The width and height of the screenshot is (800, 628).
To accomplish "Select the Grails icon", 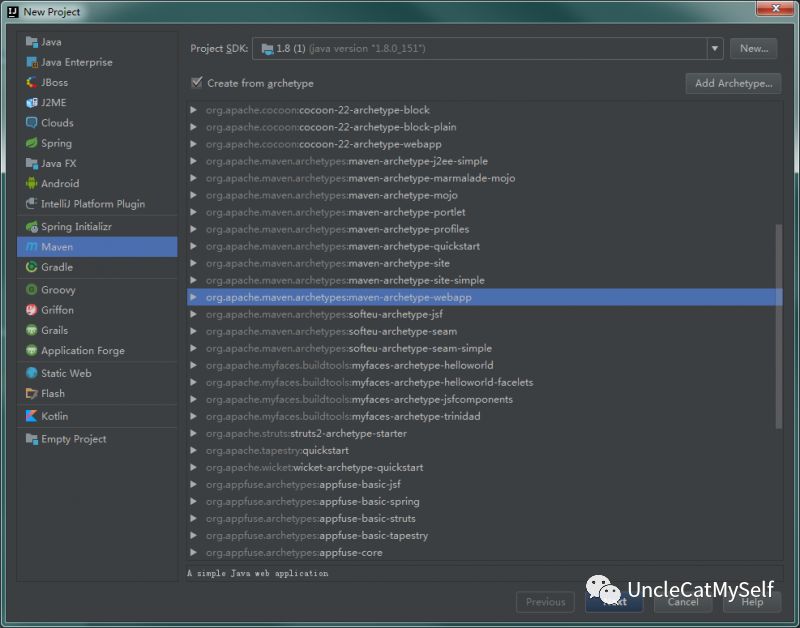I will coord(32,330).
